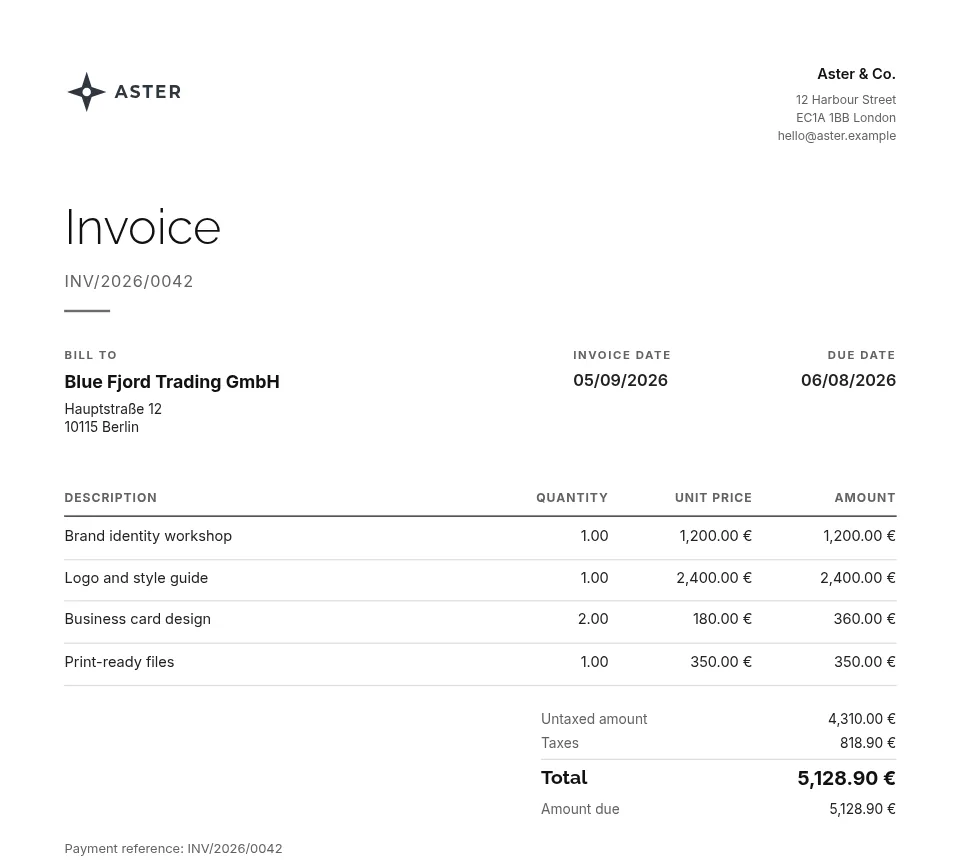
Task: Click the Aster star logo icon
Action: click(x=86, y=92)
